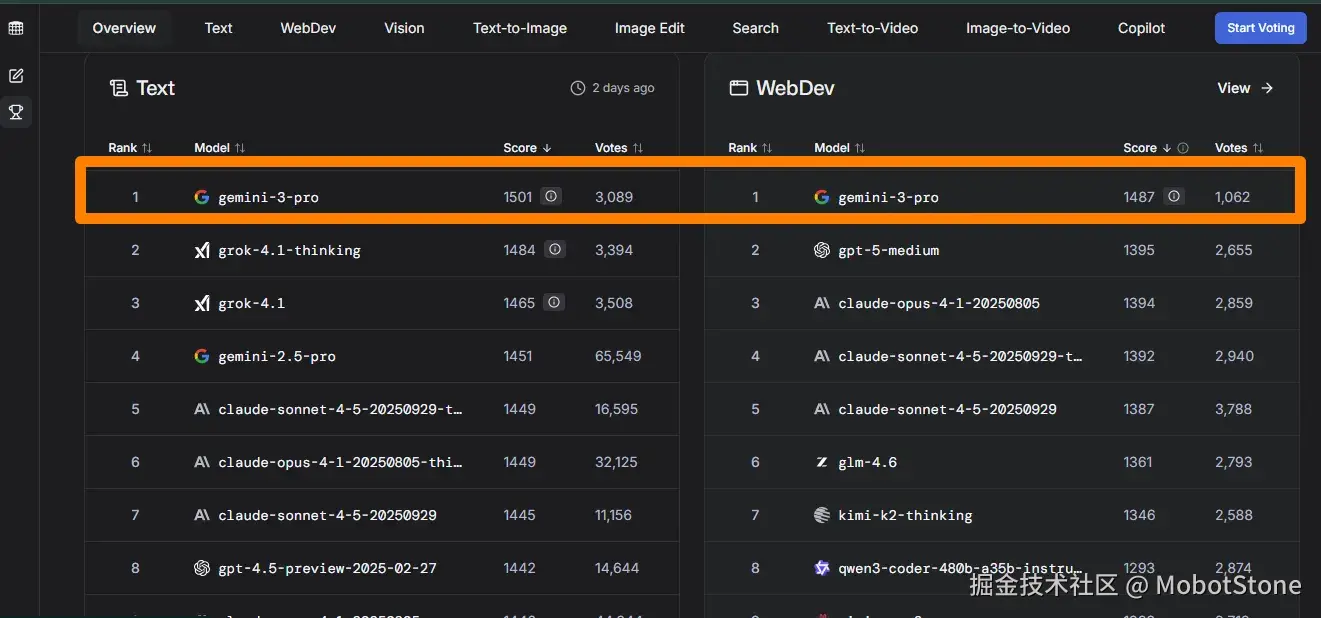Click Anthropic logo beside claude-opus-4-1-20250805

pos(822,303)
